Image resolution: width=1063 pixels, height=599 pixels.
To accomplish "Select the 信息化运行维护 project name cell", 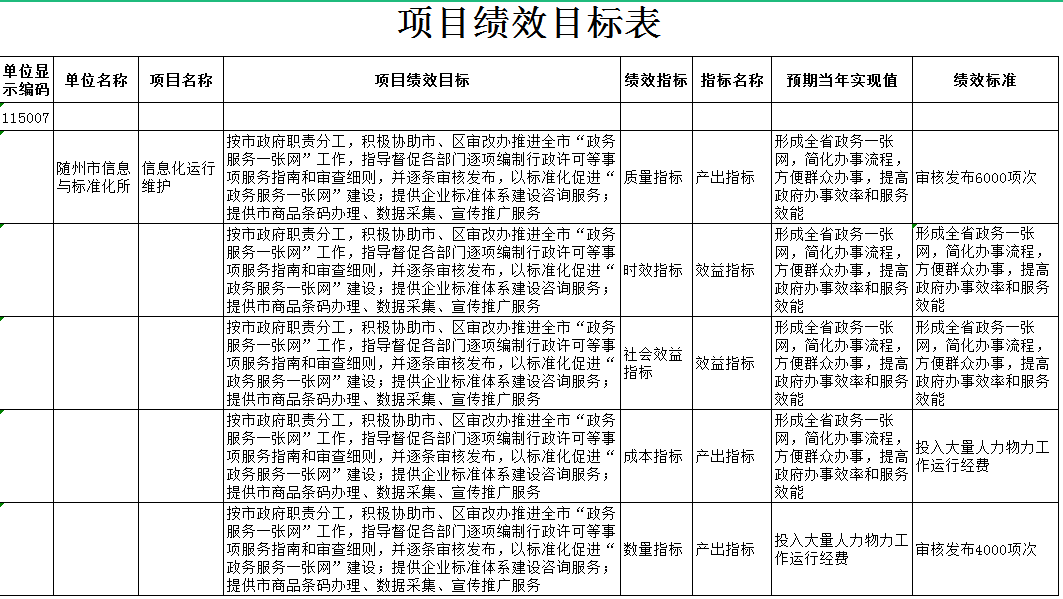I will (181, 177).
